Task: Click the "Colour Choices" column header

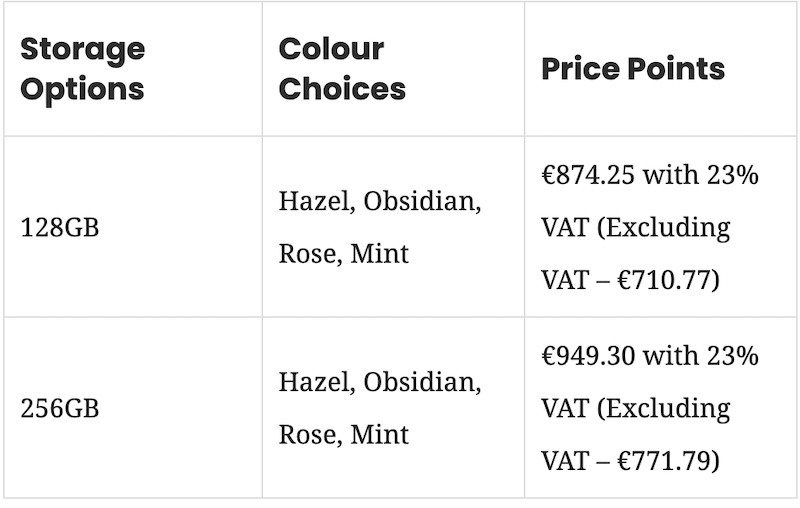Action: point(342,68)
